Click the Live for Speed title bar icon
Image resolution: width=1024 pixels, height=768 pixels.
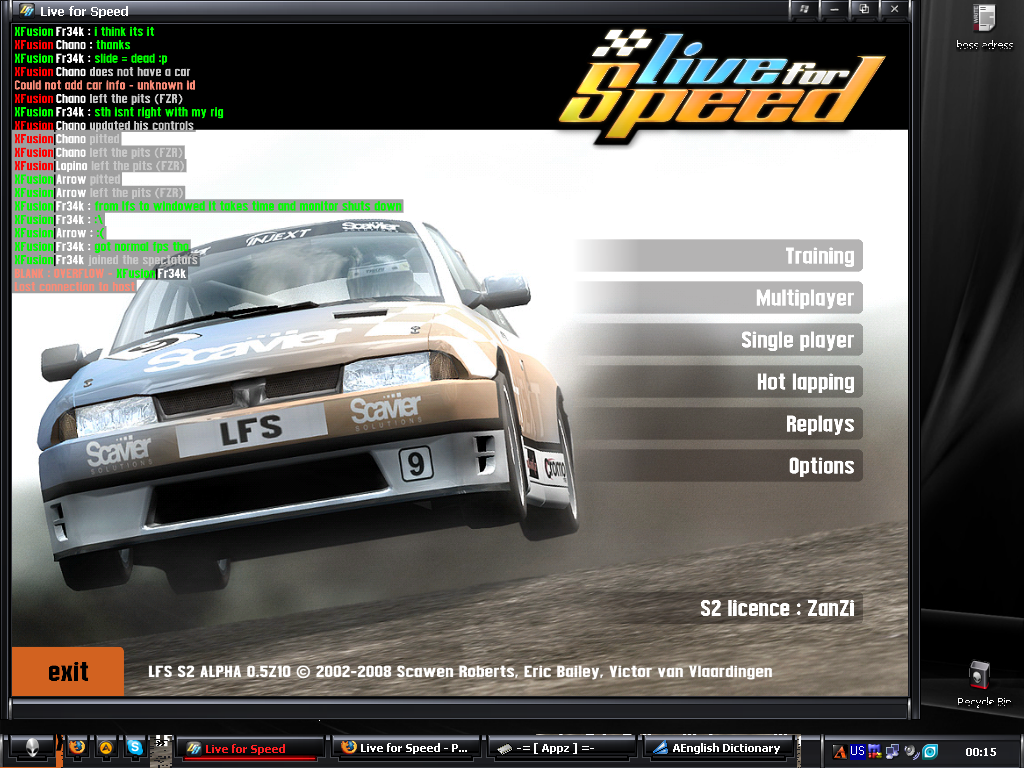(x=26, y=10)
